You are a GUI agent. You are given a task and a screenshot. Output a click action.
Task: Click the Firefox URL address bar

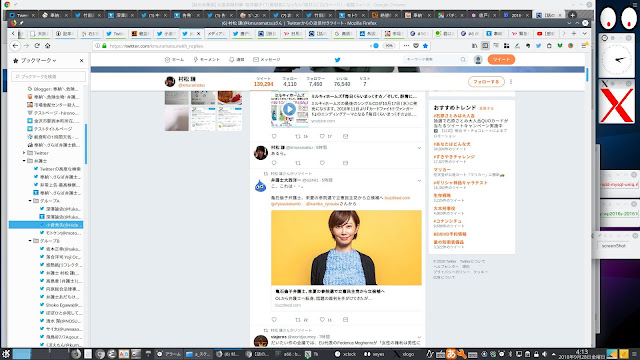(x=238, y=46)
